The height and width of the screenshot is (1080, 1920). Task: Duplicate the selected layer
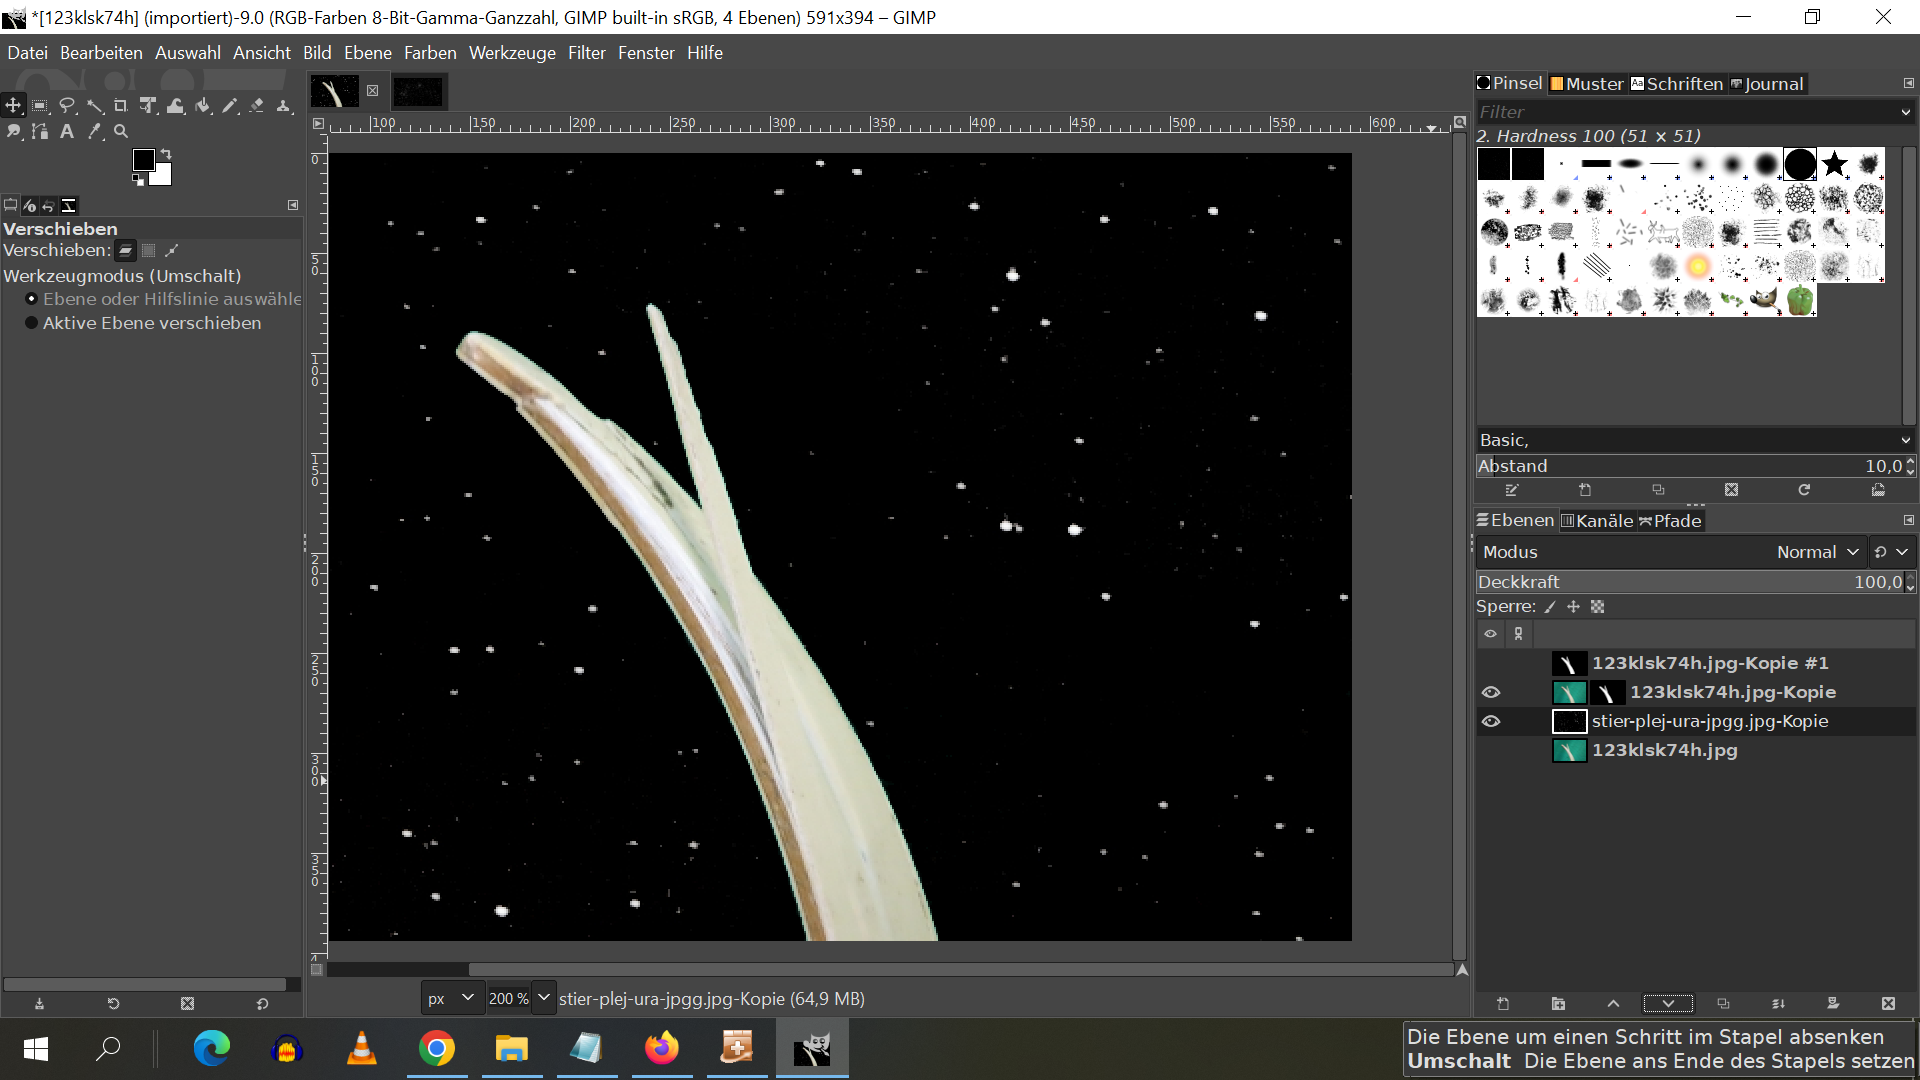pos(1723,1004)
